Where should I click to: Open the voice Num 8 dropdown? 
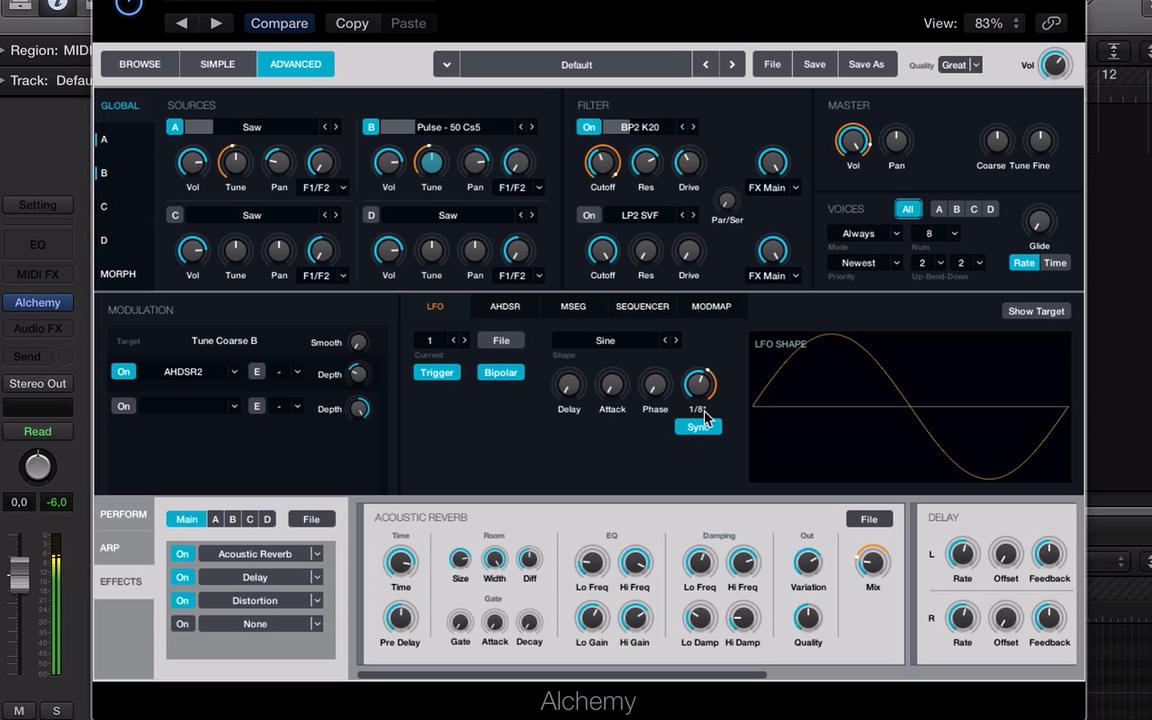(x=935, y=234)
